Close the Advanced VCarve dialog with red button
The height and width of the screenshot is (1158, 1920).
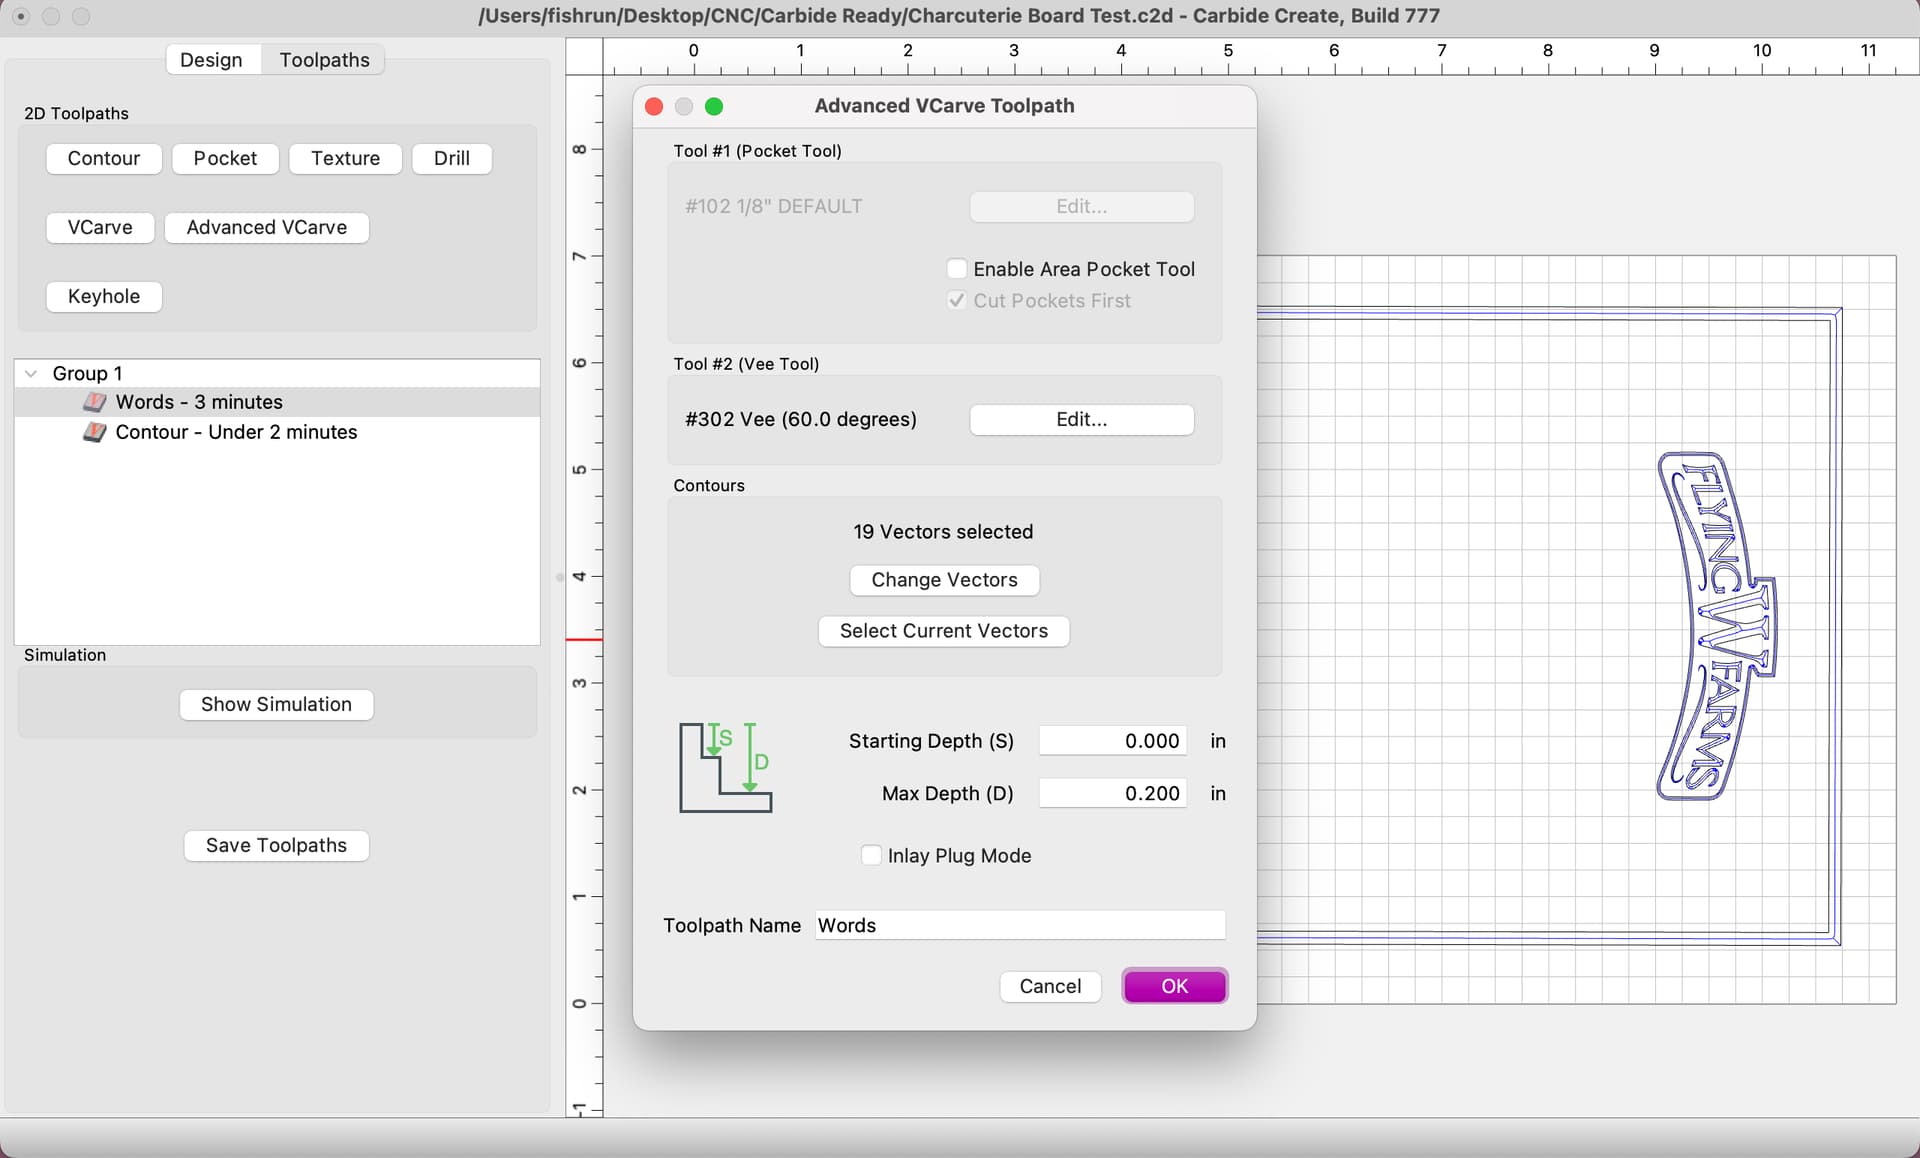[654, 106]
